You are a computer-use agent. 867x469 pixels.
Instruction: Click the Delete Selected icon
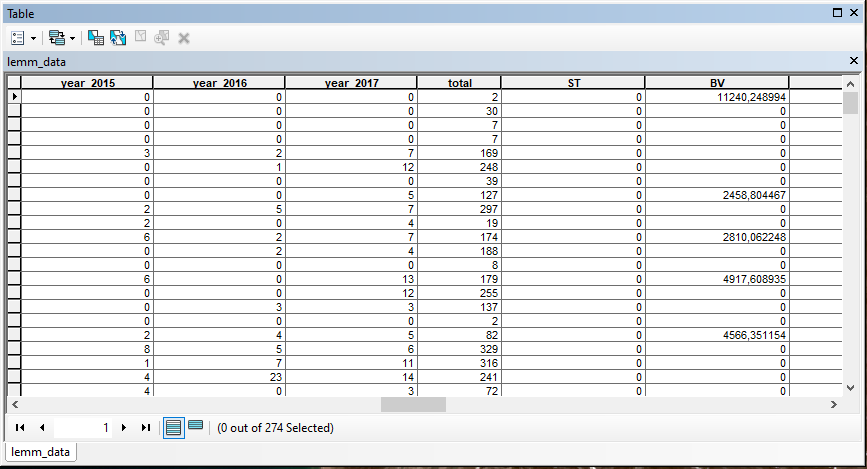click(184, 38)
